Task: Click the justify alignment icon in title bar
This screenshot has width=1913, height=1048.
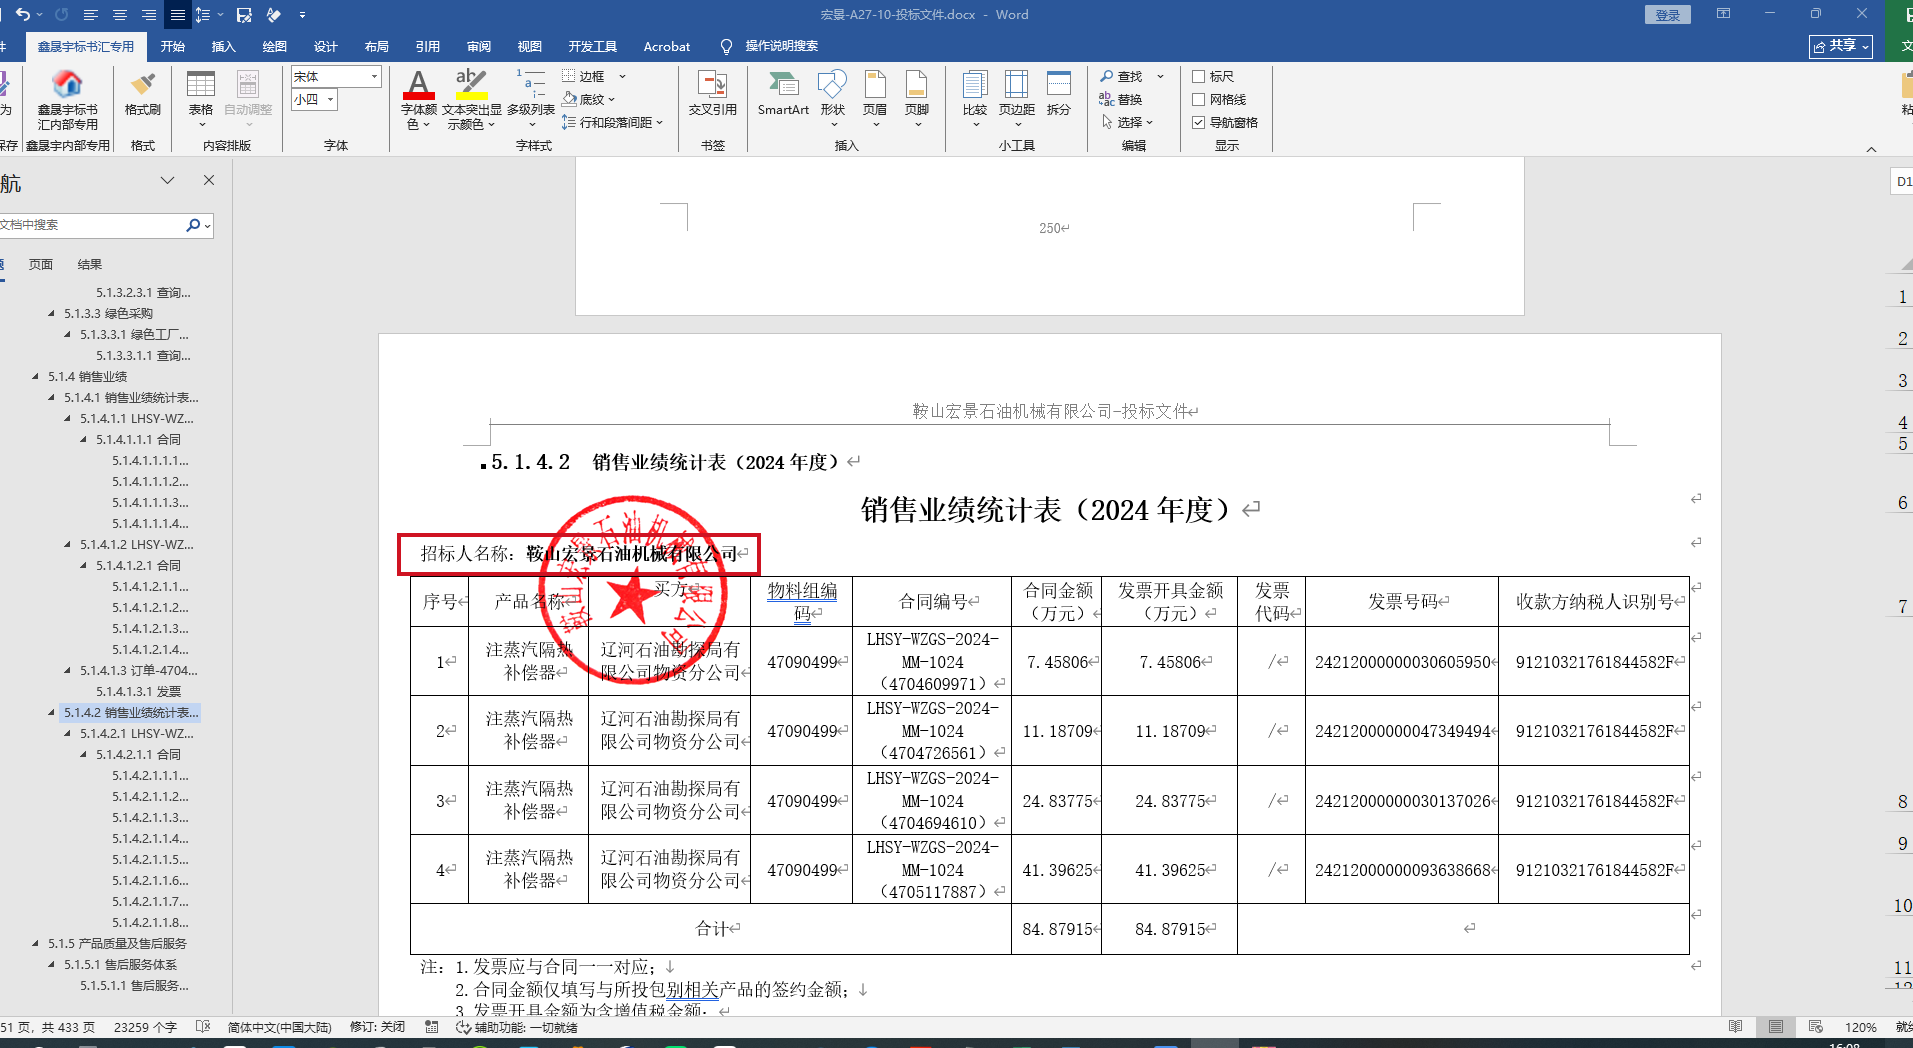Action: pyautogui.click(x=178, y=15)
